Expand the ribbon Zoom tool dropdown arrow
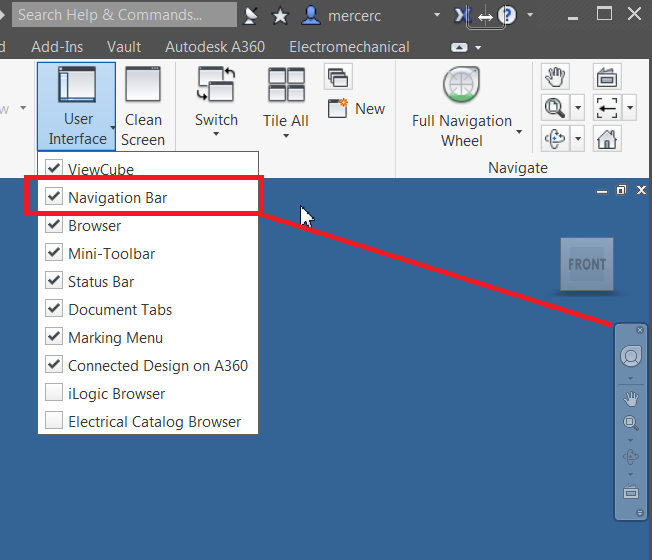652x560 pixels. [578, 108]
